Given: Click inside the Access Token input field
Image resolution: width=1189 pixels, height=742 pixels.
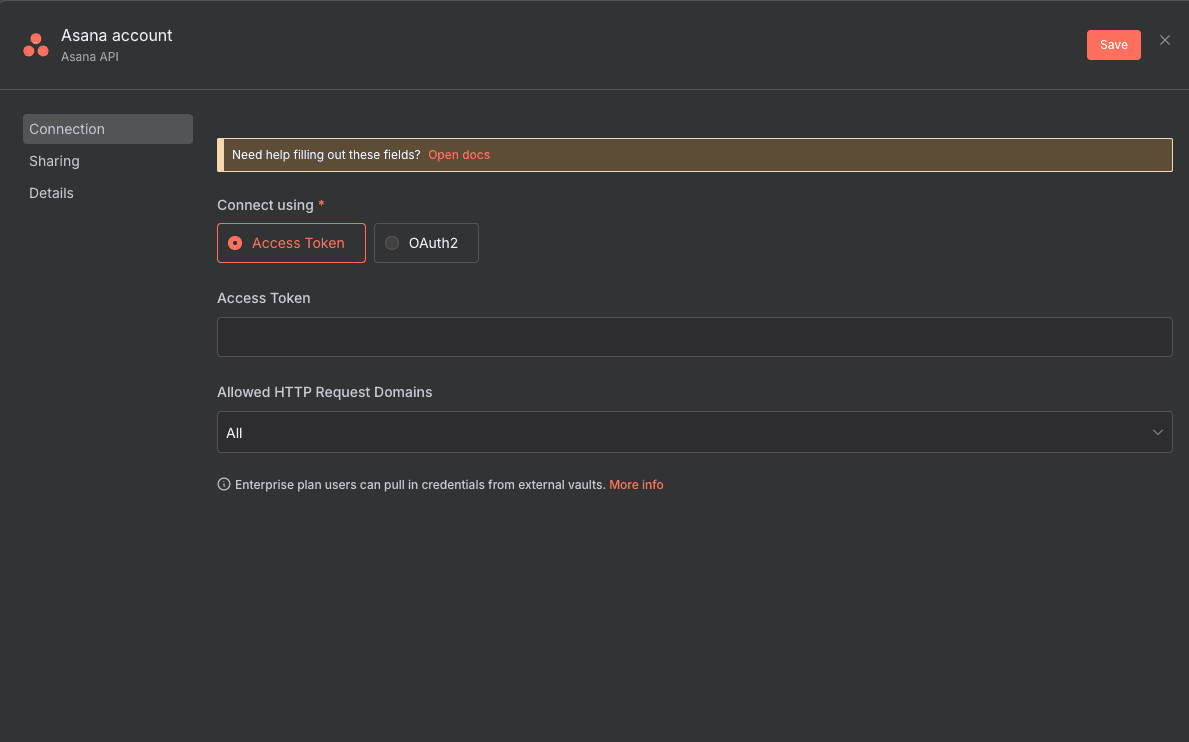Looking at the screenshot, I should (695, 337).
